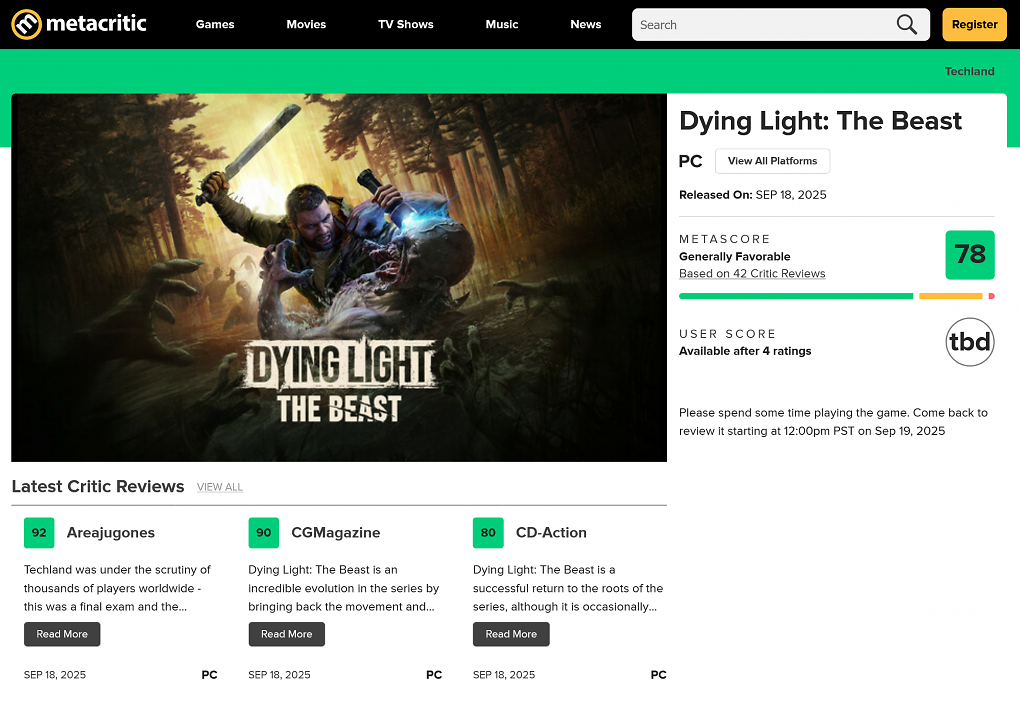Click the red negative reviews bar segment

991,296
